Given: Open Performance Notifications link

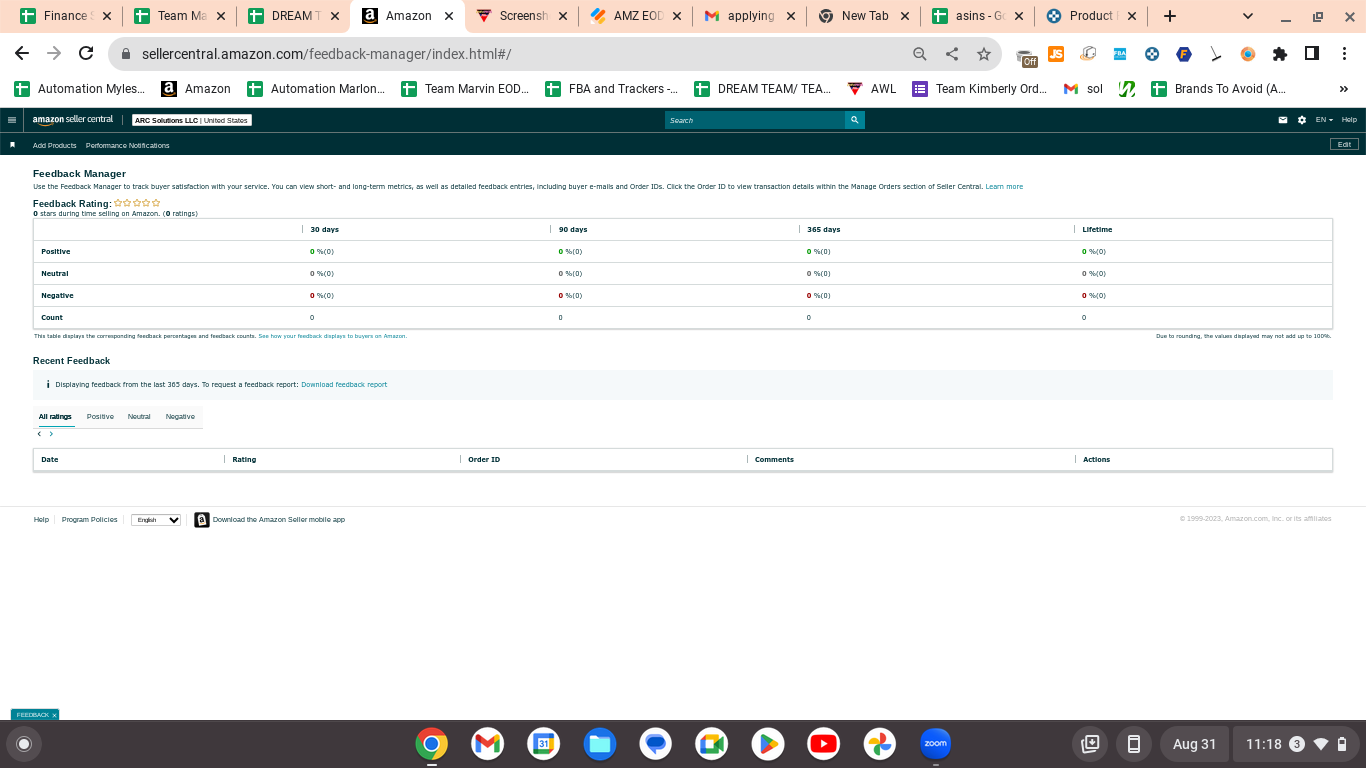Looking at the screenshot, I should [x=128, y=146].
